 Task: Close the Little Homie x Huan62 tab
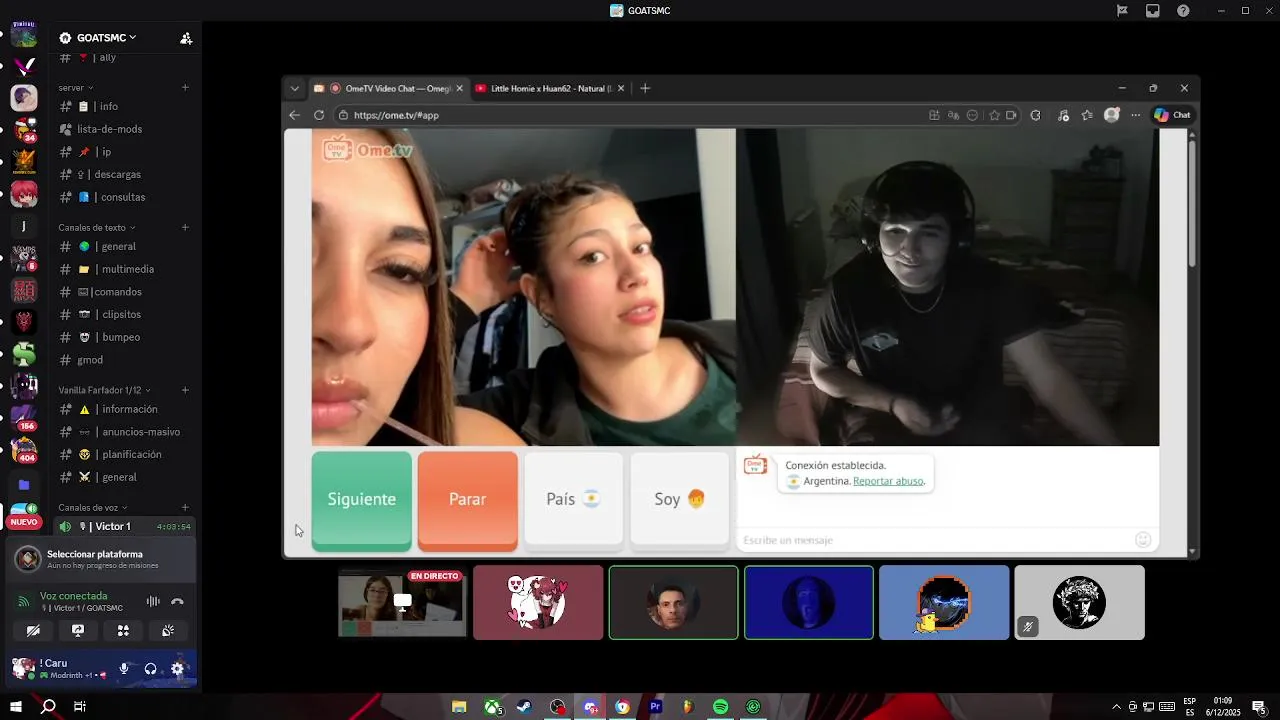621,88
